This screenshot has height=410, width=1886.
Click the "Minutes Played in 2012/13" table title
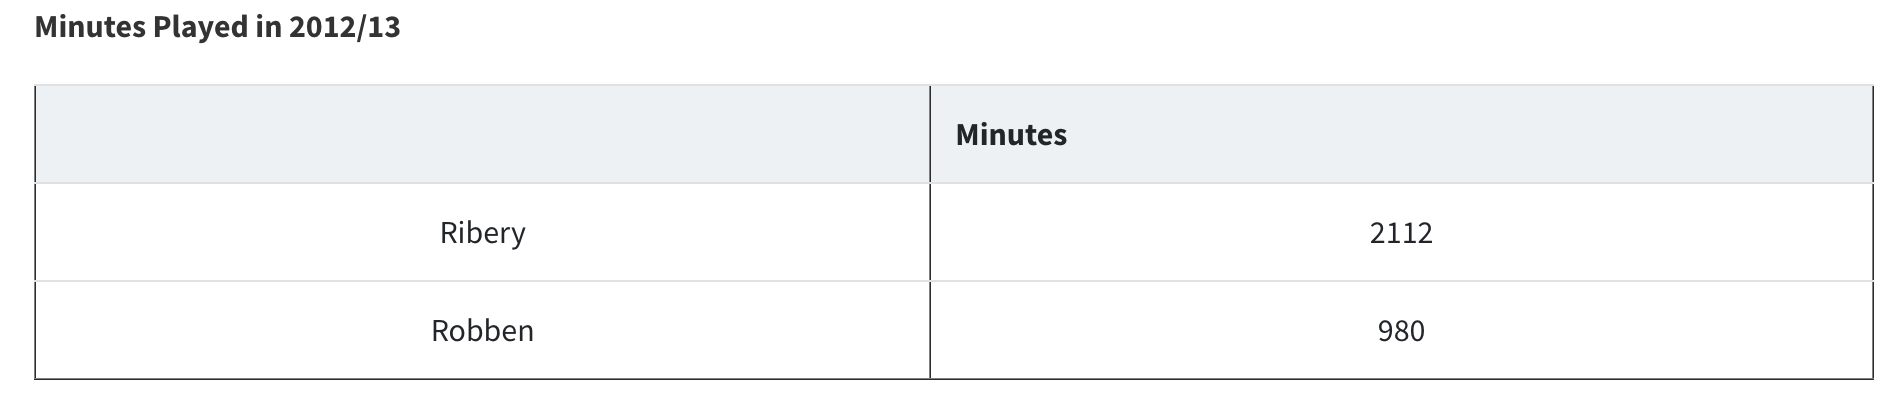[x=217, y=27]
